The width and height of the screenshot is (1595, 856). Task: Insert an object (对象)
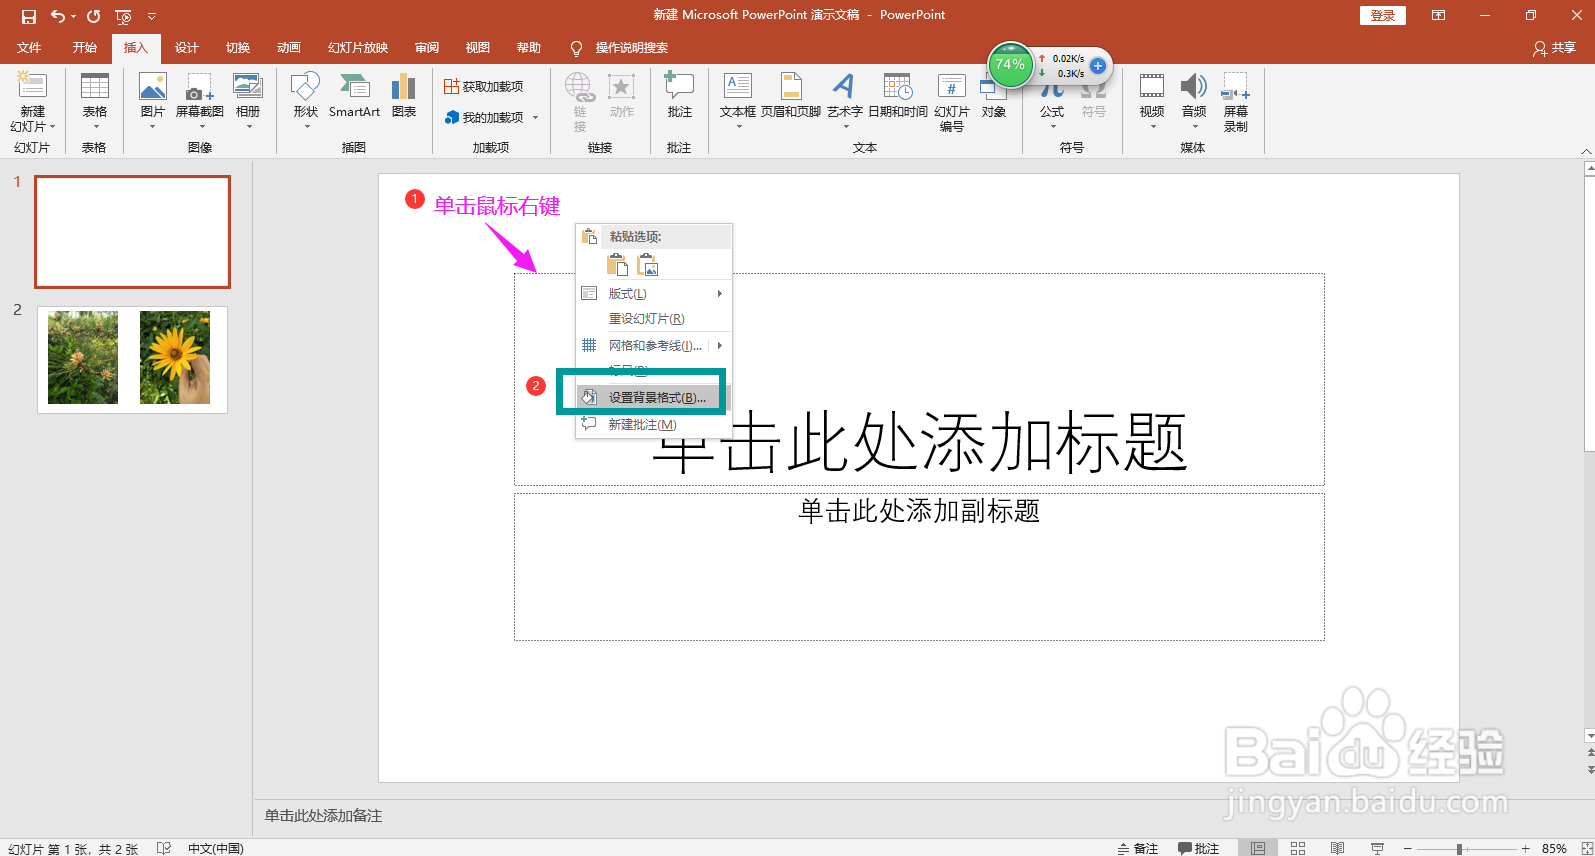[993, 96]
